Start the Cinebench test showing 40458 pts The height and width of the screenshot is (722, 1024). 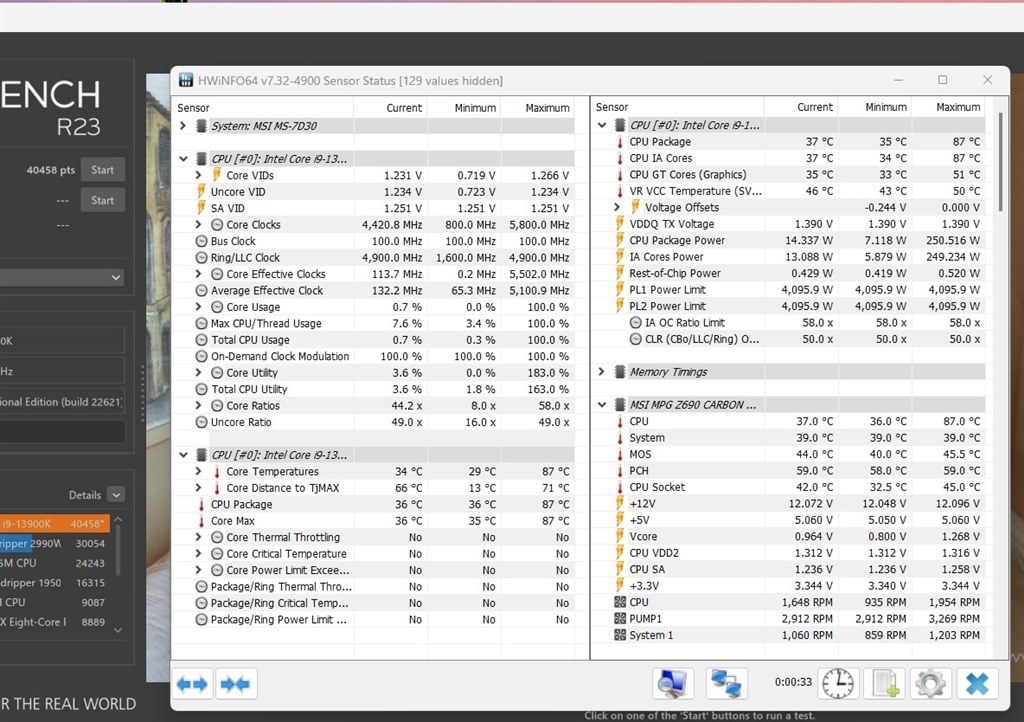(103, 170)
